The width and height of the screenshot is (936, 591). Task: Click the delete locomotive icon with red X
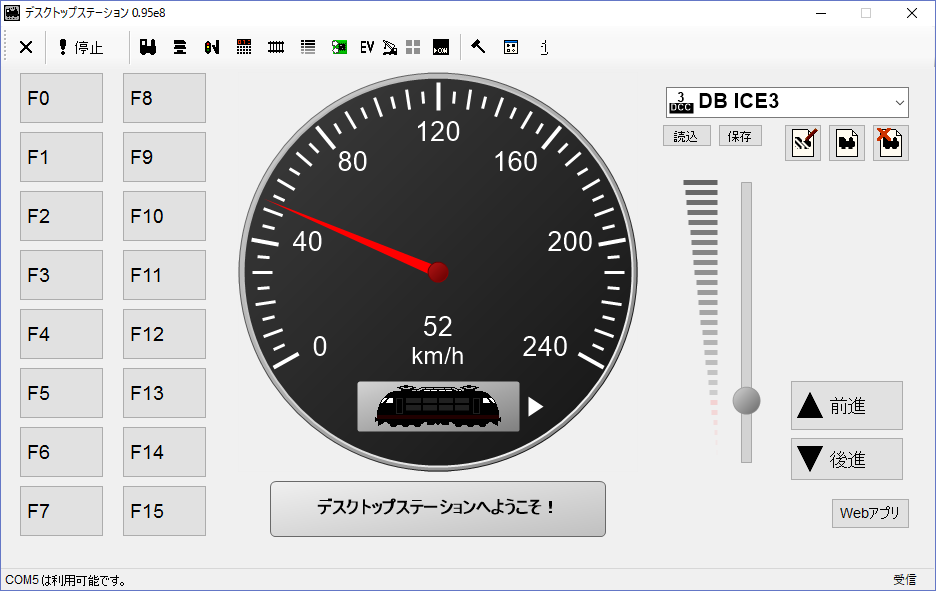(891, 143)
